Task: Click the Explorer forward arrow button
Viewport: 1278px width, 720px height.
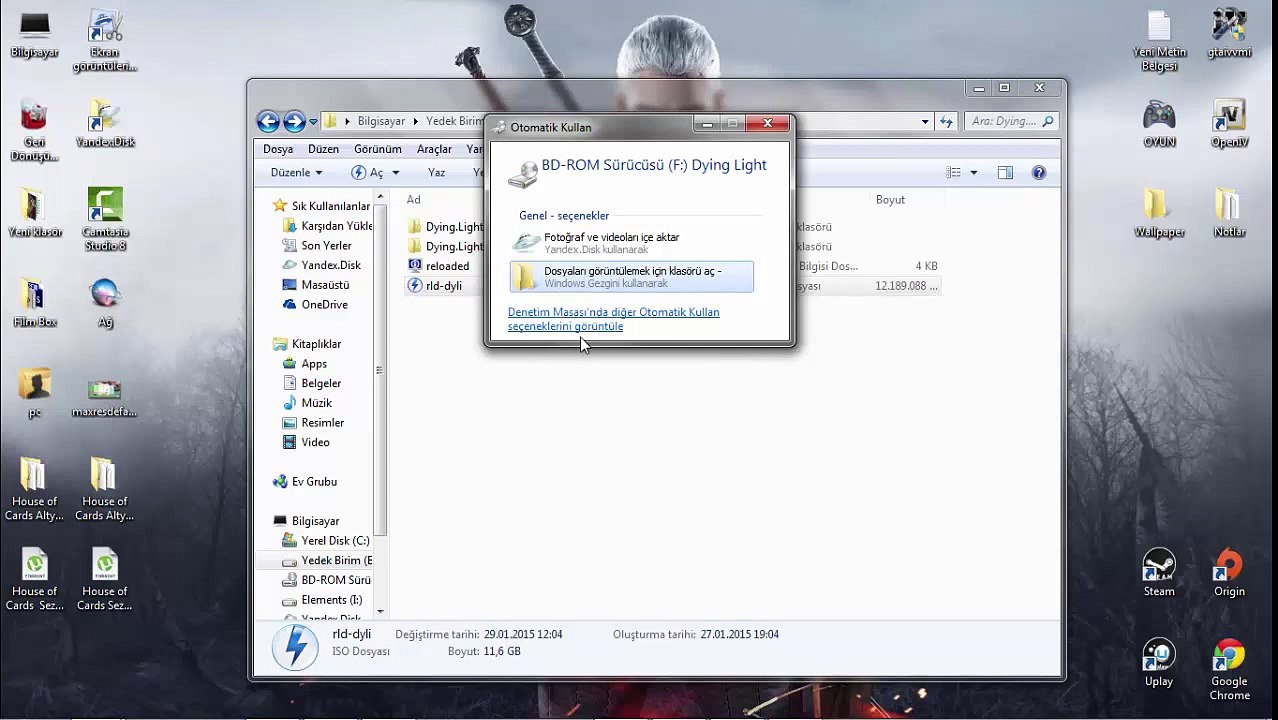Action: [294, 122]
